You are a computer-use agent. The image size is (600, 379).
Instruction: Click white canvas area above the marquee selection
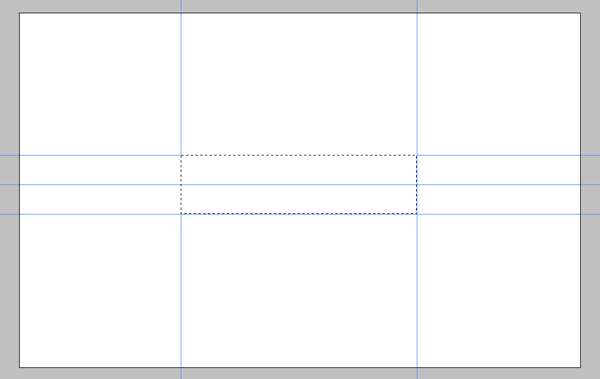[299, 84]
